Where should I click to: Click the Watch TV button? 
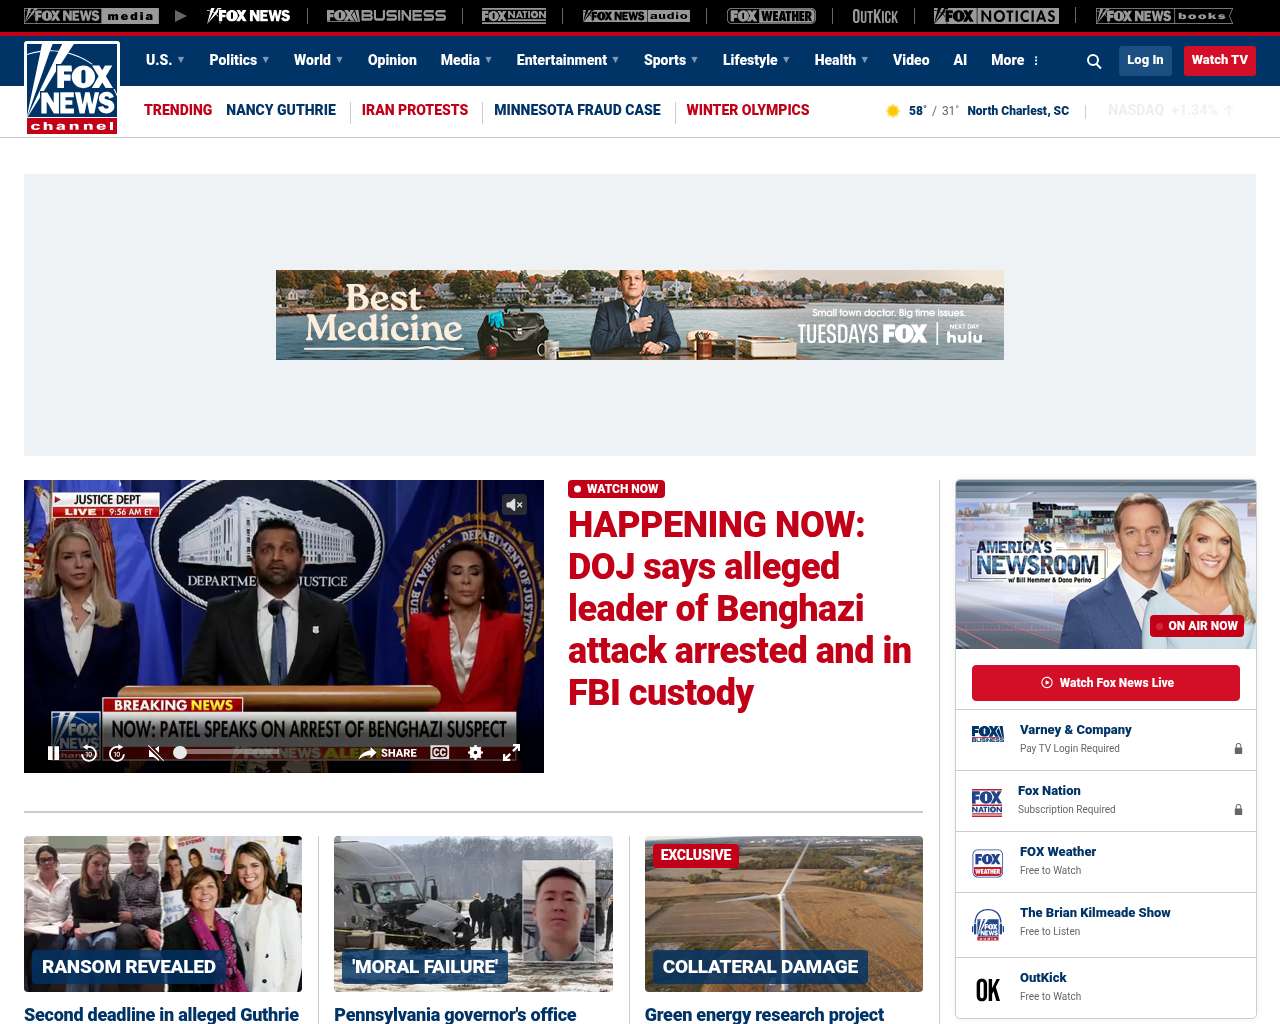(x=1220, y=60)
